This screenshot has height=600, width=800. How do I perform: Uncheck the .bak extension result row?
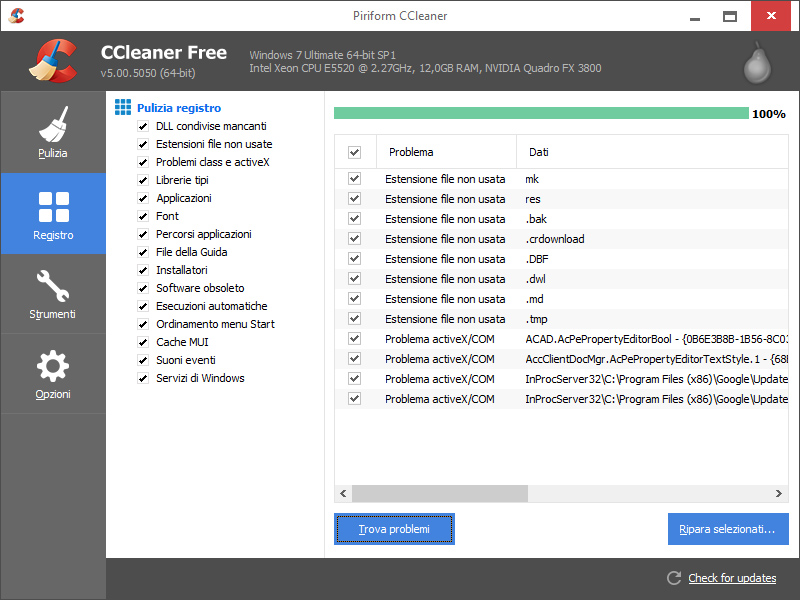(355, 218)
